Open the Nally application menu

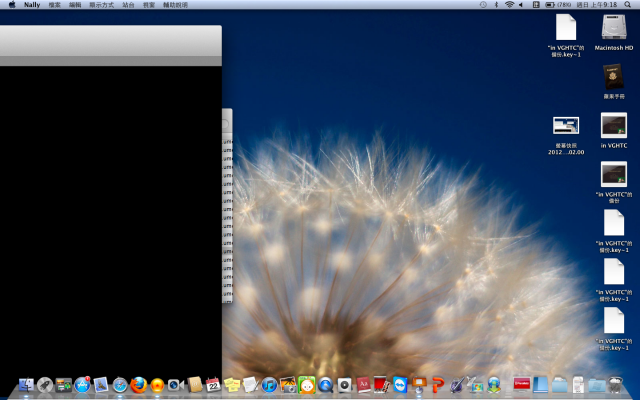coord(32,5)
